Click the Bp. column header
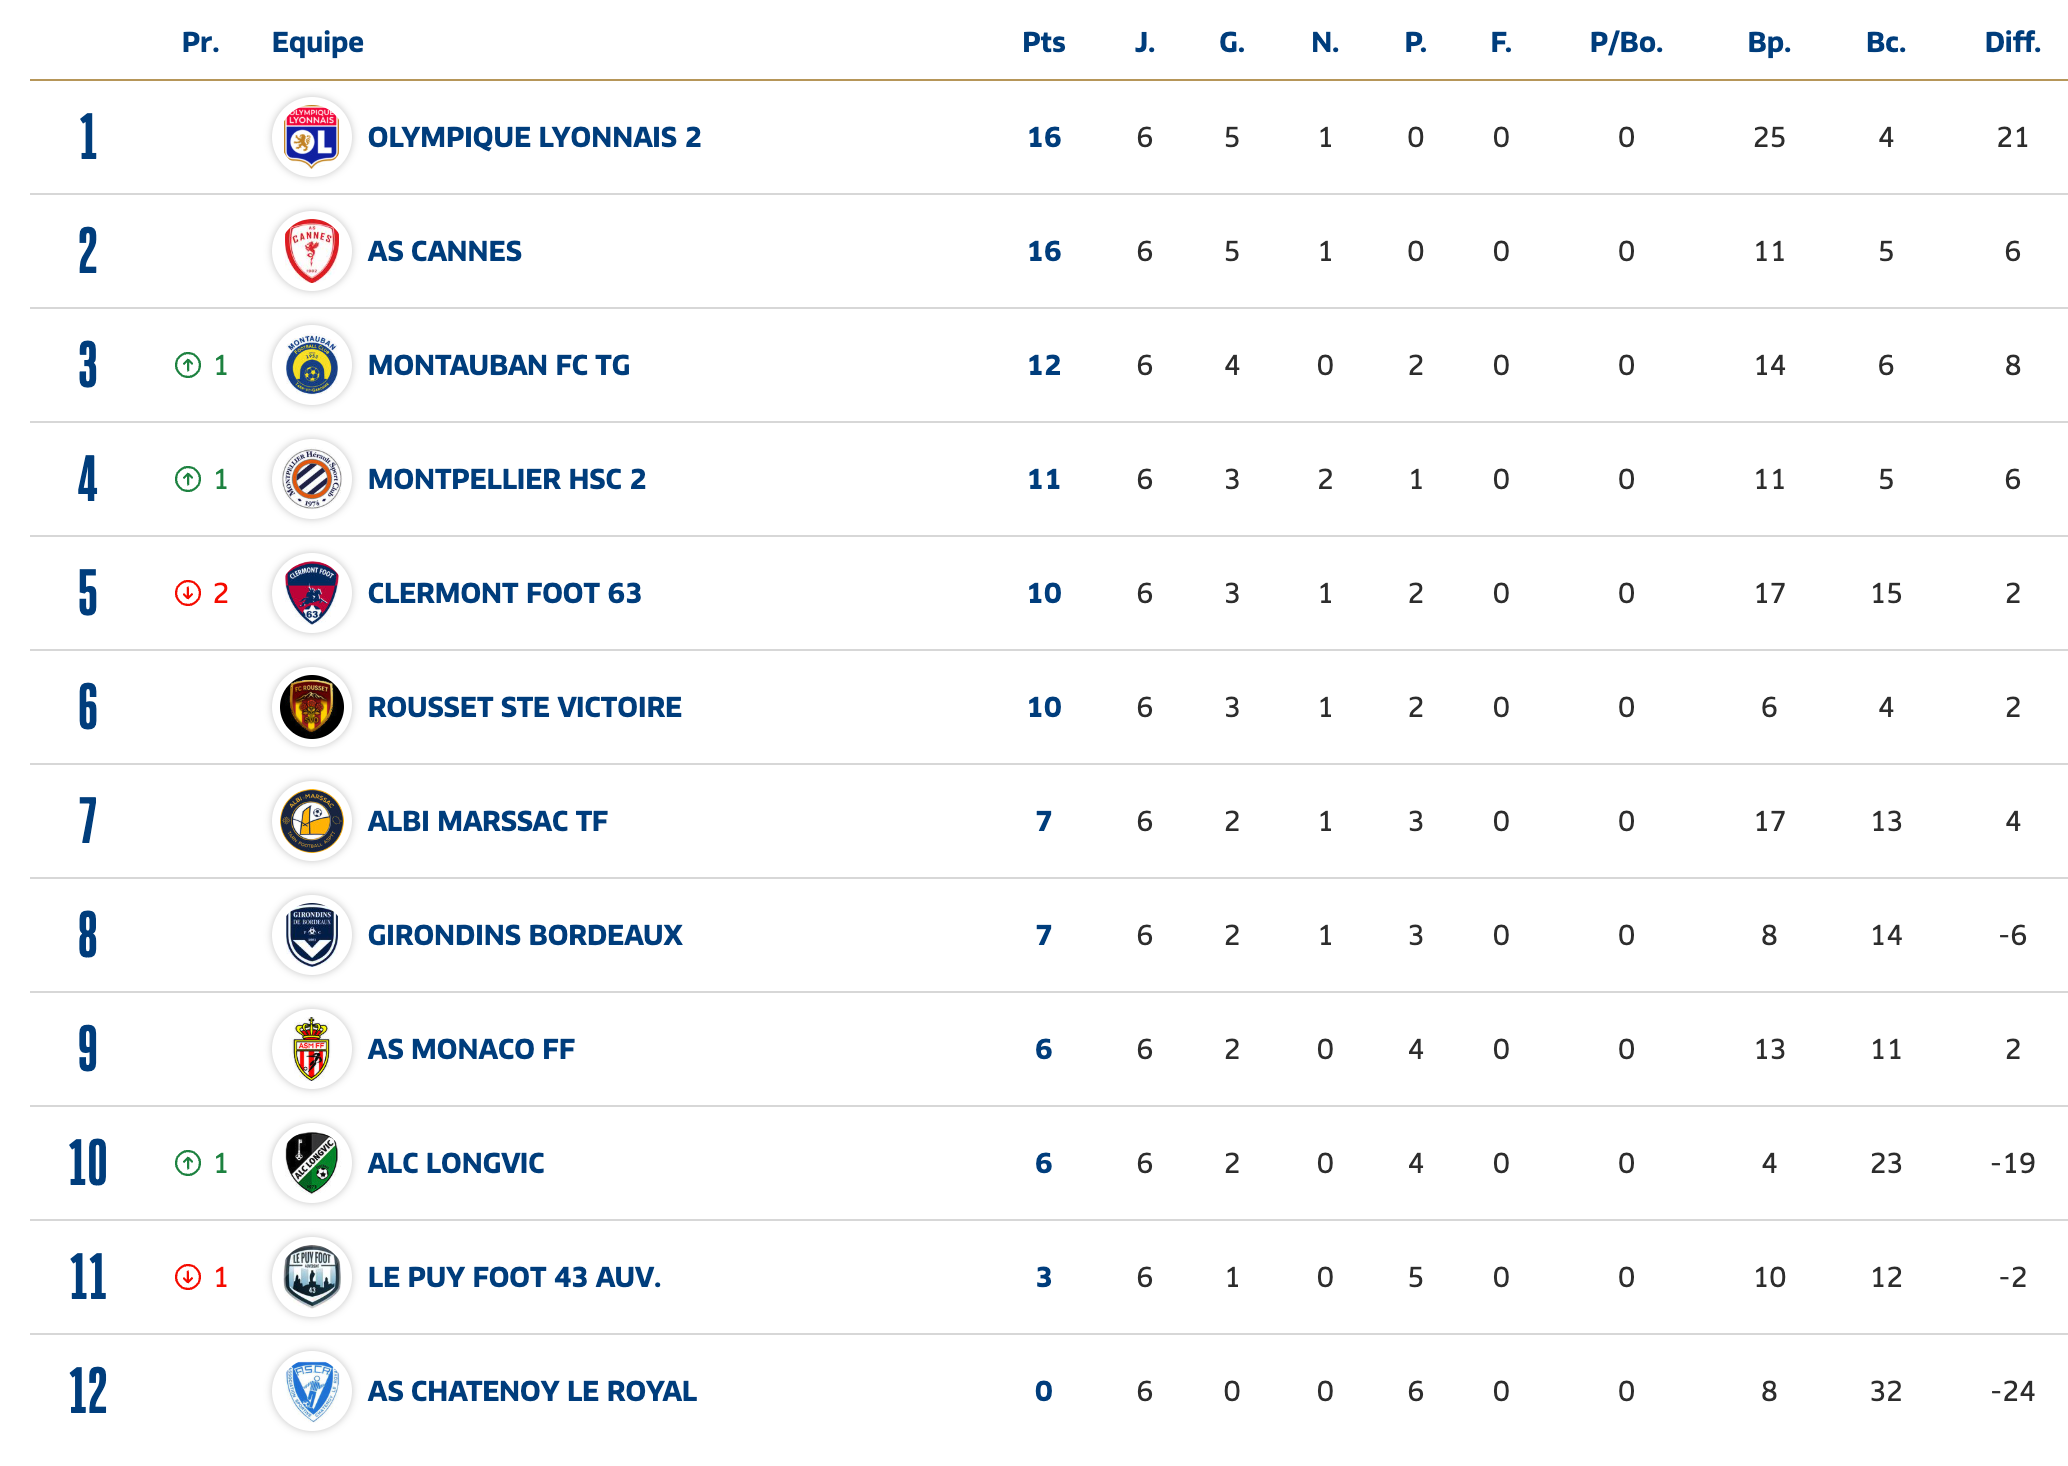Screen dimensions: 2068x1466 pos(1768,43)
